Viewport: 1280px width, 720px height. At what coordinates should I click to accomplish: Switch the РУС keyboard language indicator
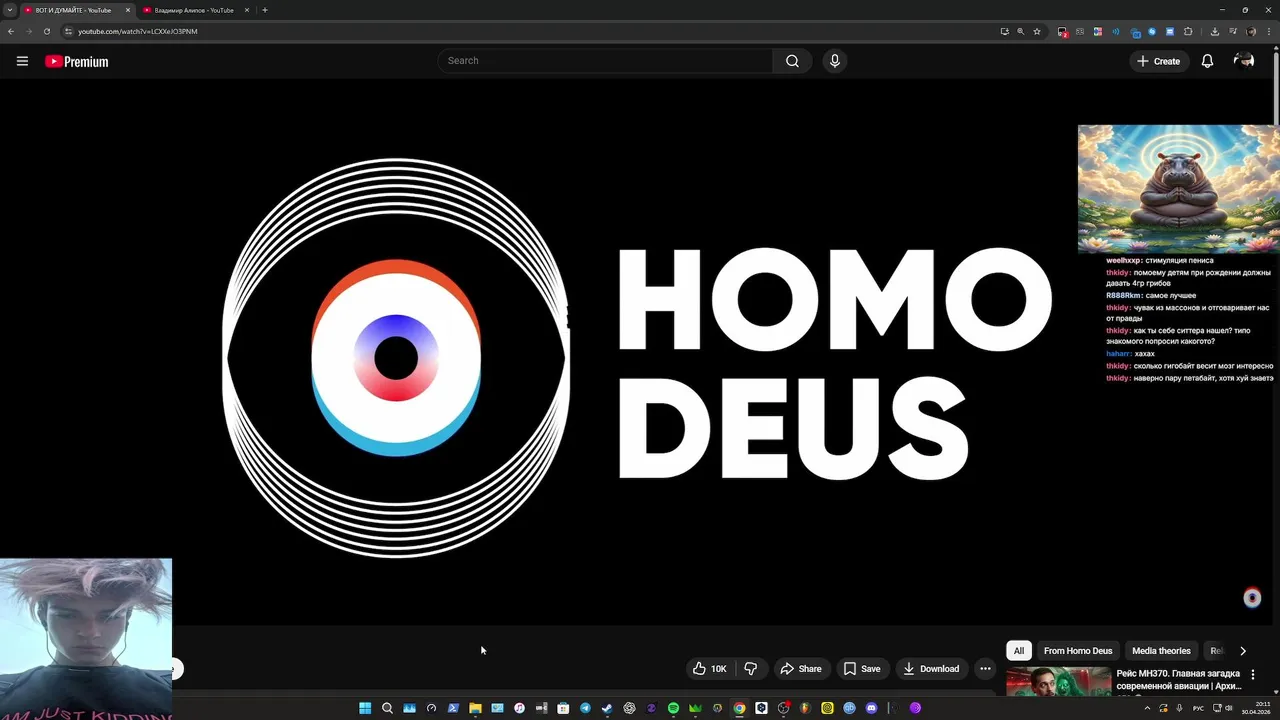pos(1198,708)
